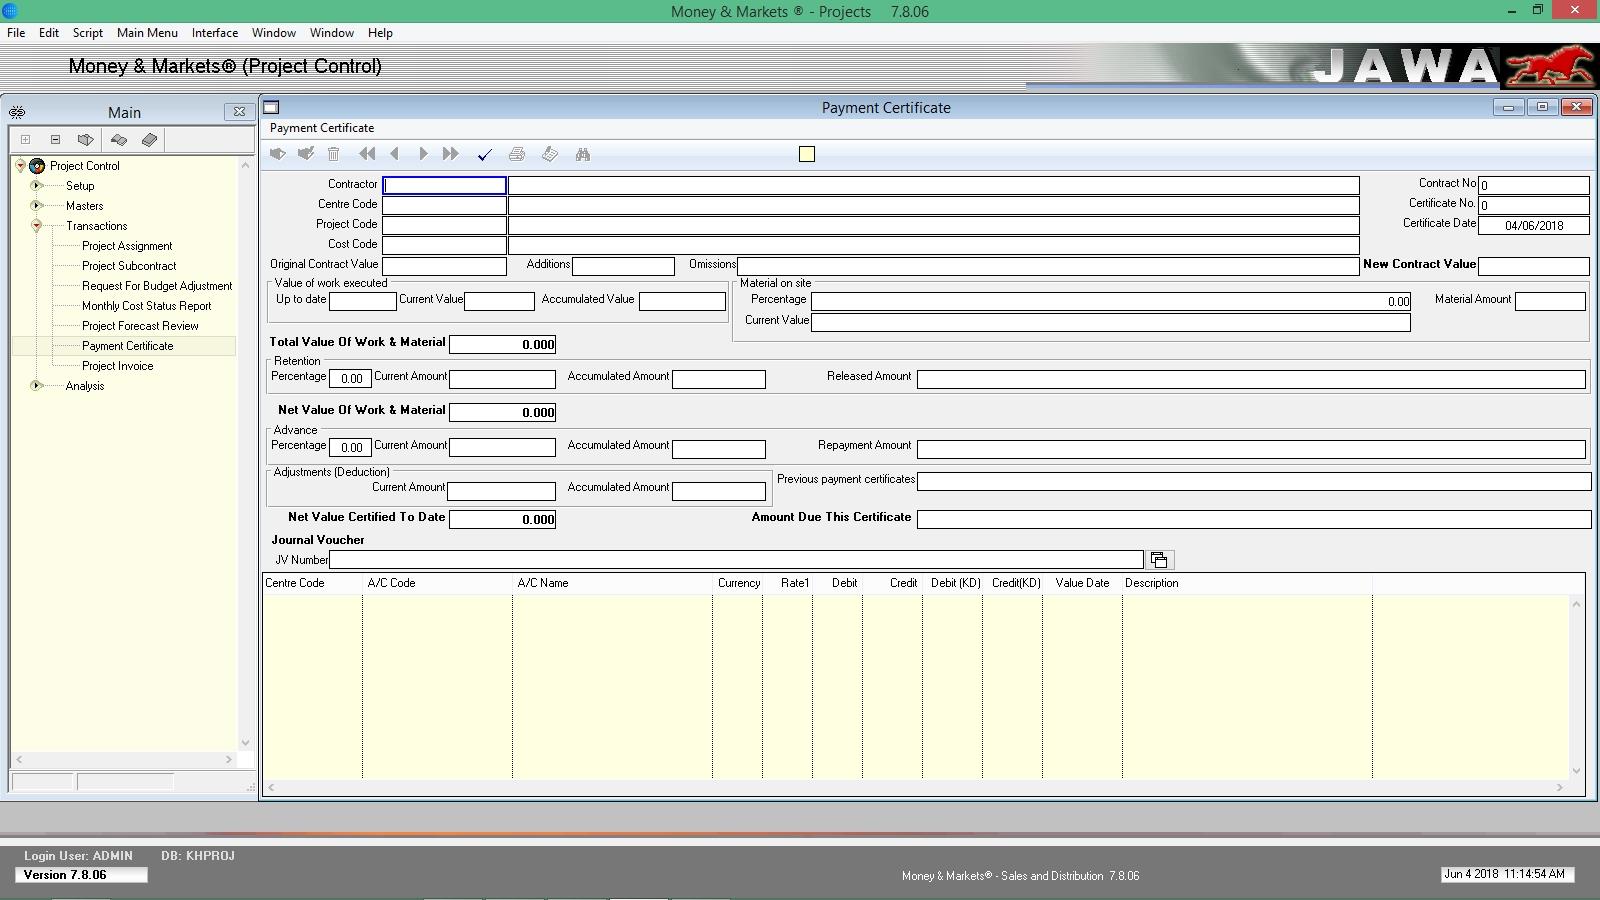The image size is (1600, 900).
Task: Click the Material Amount field
Action: pos(1550,301)
